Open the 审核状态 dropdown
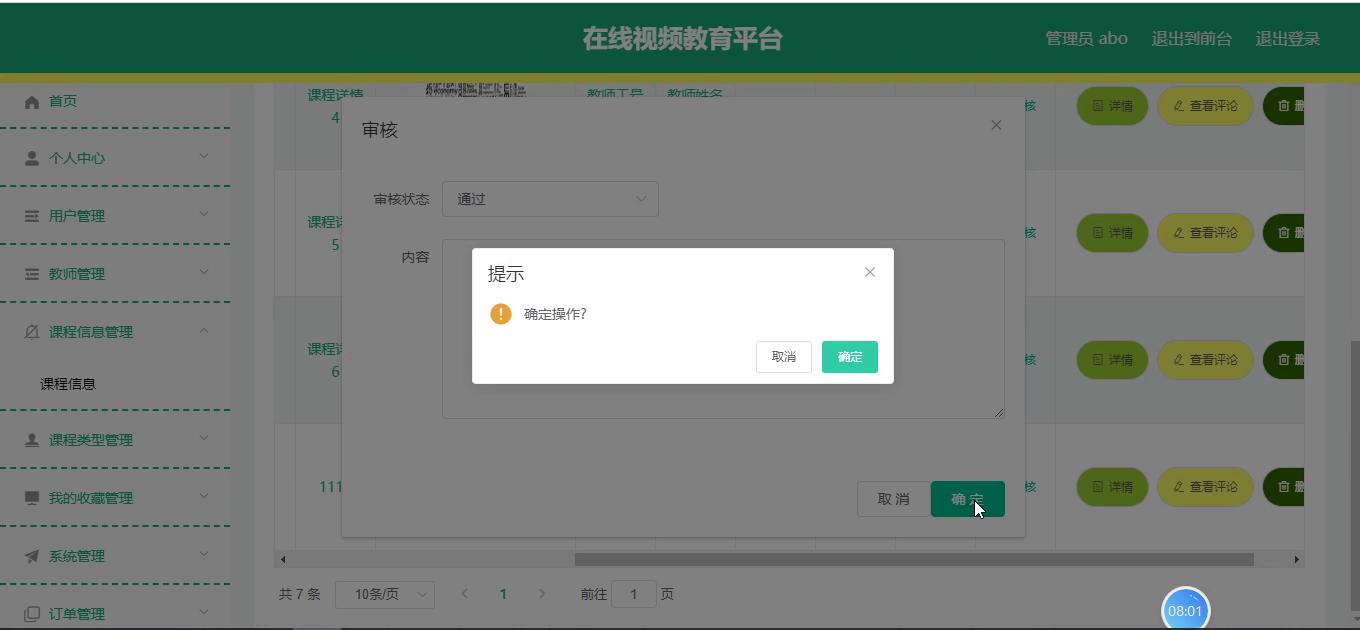The image size is (1360, 630). tap(550, 199)
